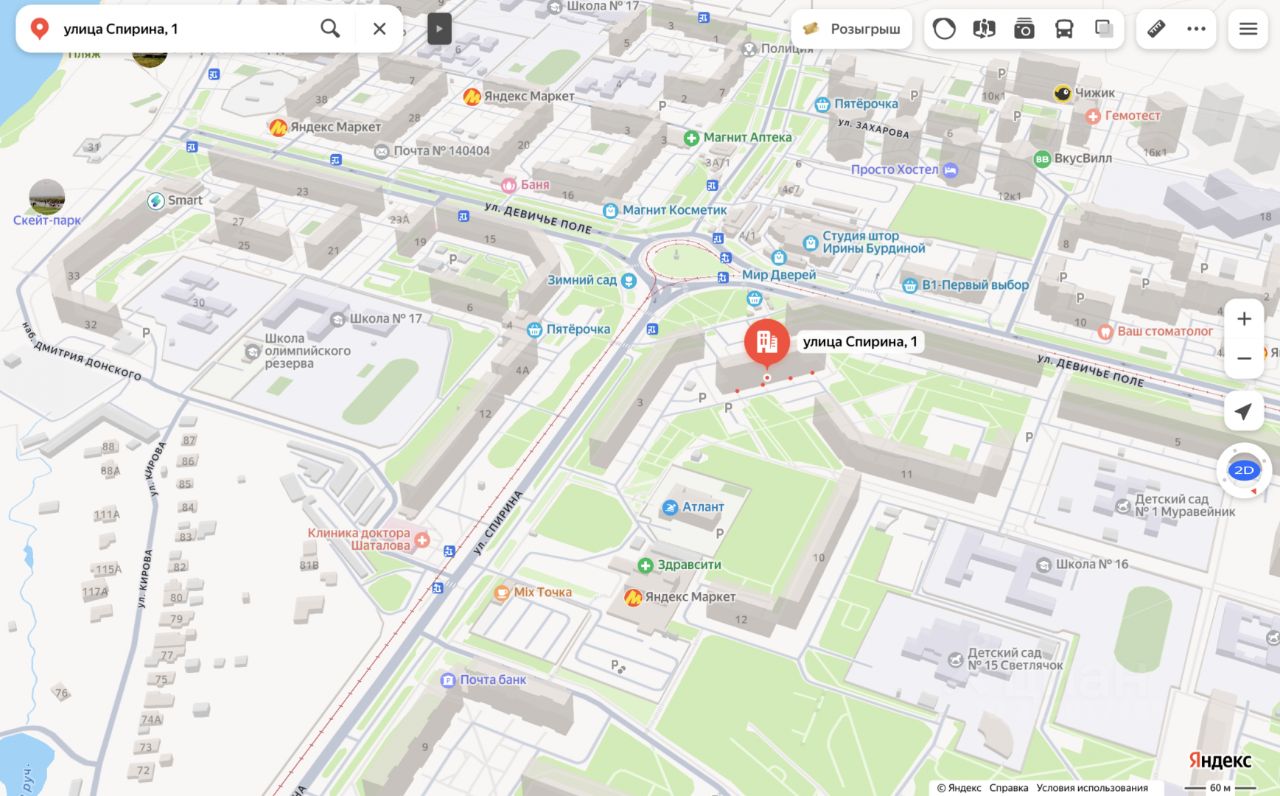Screen dimensions: 1280x796
Task: Select the Школа олимпийского резерва marker
Action: point(252,351)
